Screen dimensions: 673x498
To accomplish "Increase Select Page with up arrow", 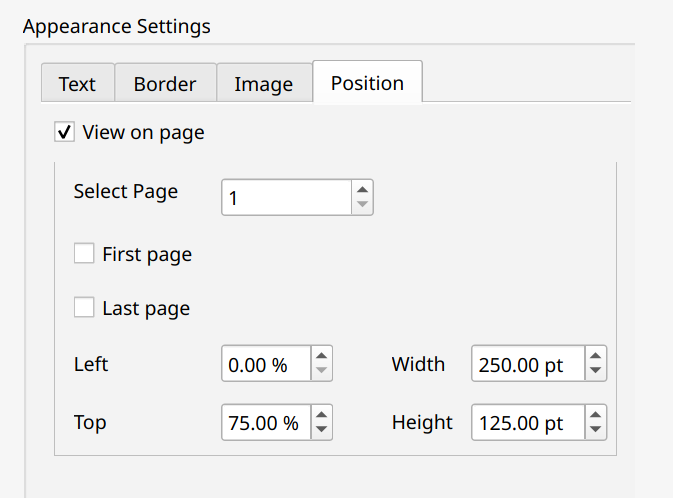I will [363, 189].
